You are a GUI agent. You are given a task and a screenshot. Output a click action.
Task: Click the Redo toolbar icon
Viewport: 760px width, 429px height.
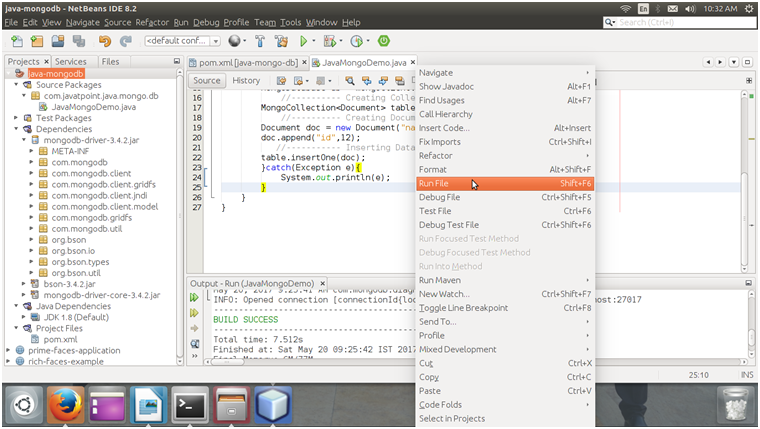pos(126,41)
